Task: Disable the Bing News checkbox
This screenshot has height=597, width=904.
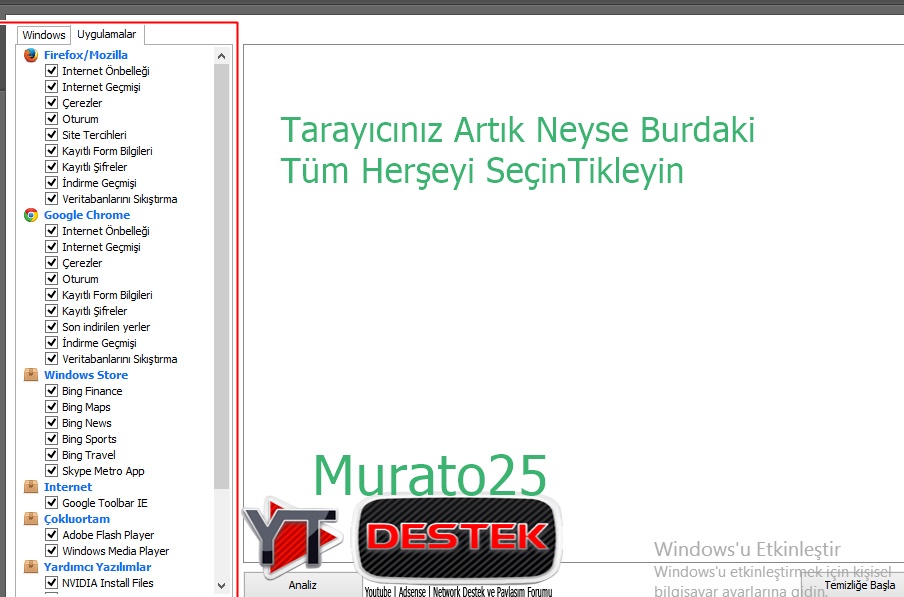Action: point(51,423)
